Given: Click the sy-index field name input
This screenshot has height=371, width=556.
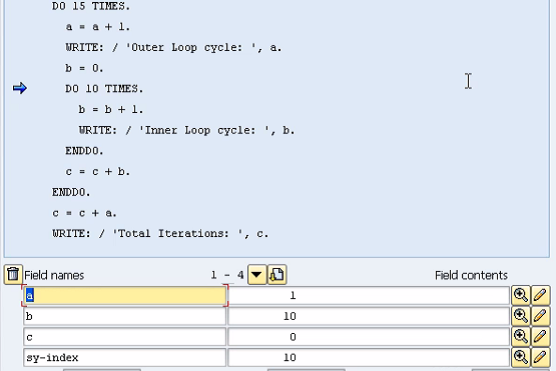Looking at the screenshot, I should (124, 357).
